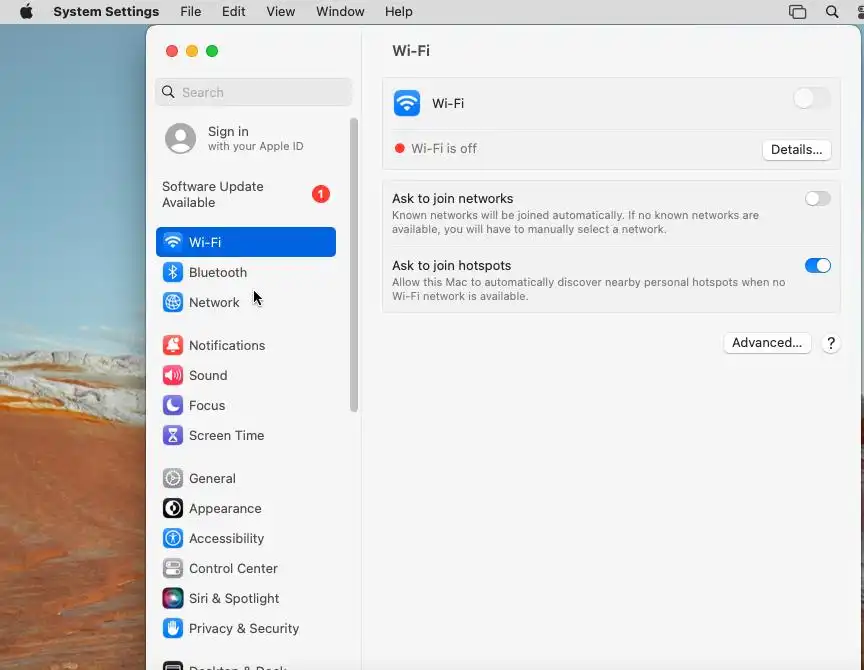Click the settings Search field
Viewport: 864px width, 670px height.
click(253, 92)
